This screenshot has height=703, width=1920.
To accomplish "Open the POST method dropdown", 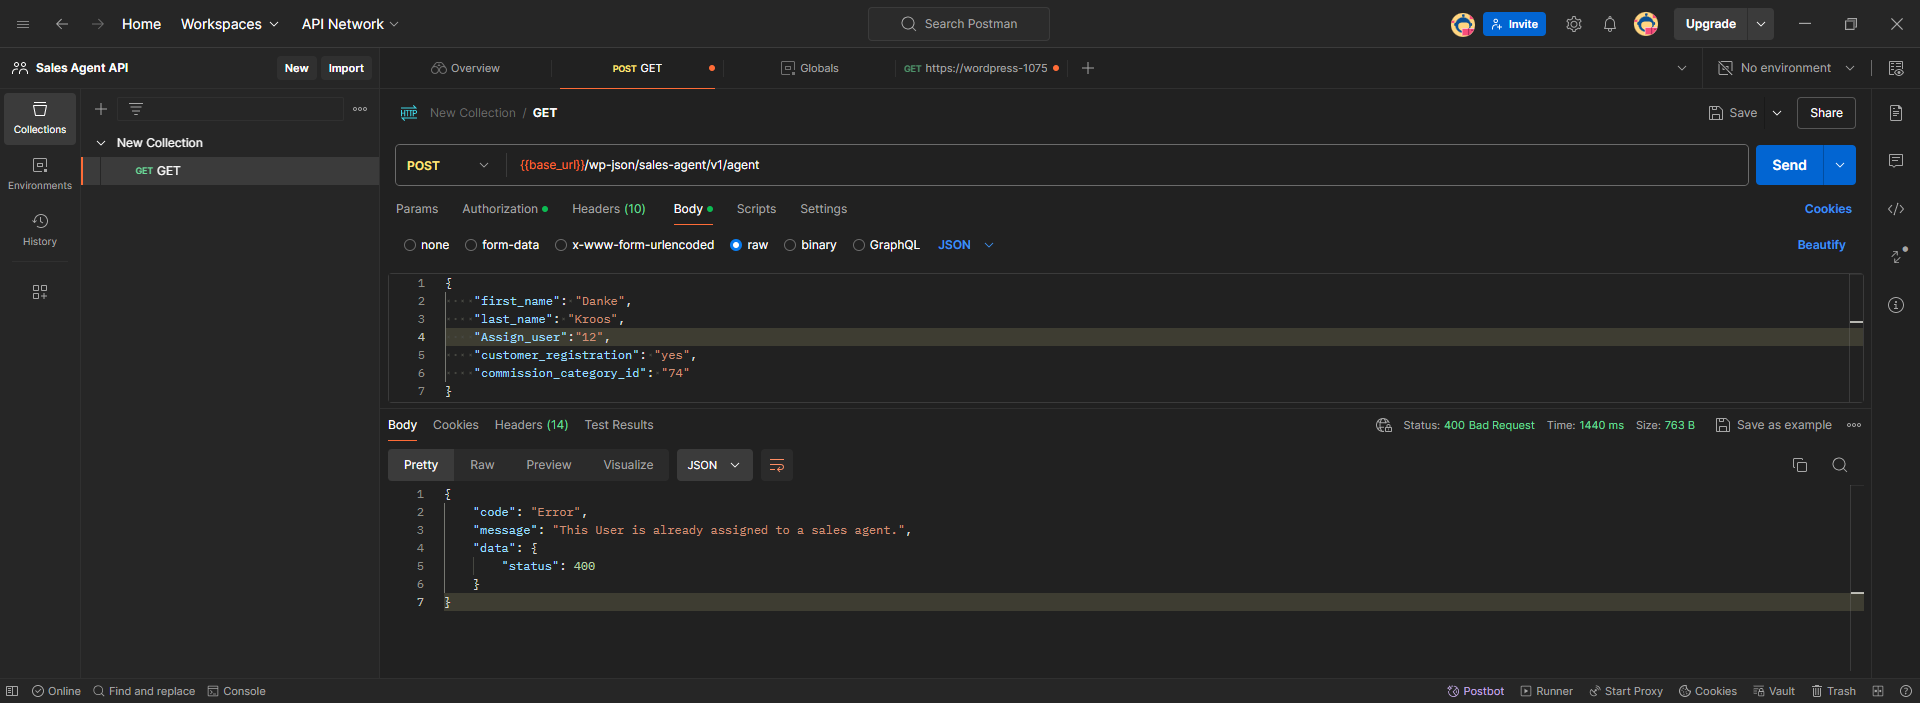I will pos(448,165).
